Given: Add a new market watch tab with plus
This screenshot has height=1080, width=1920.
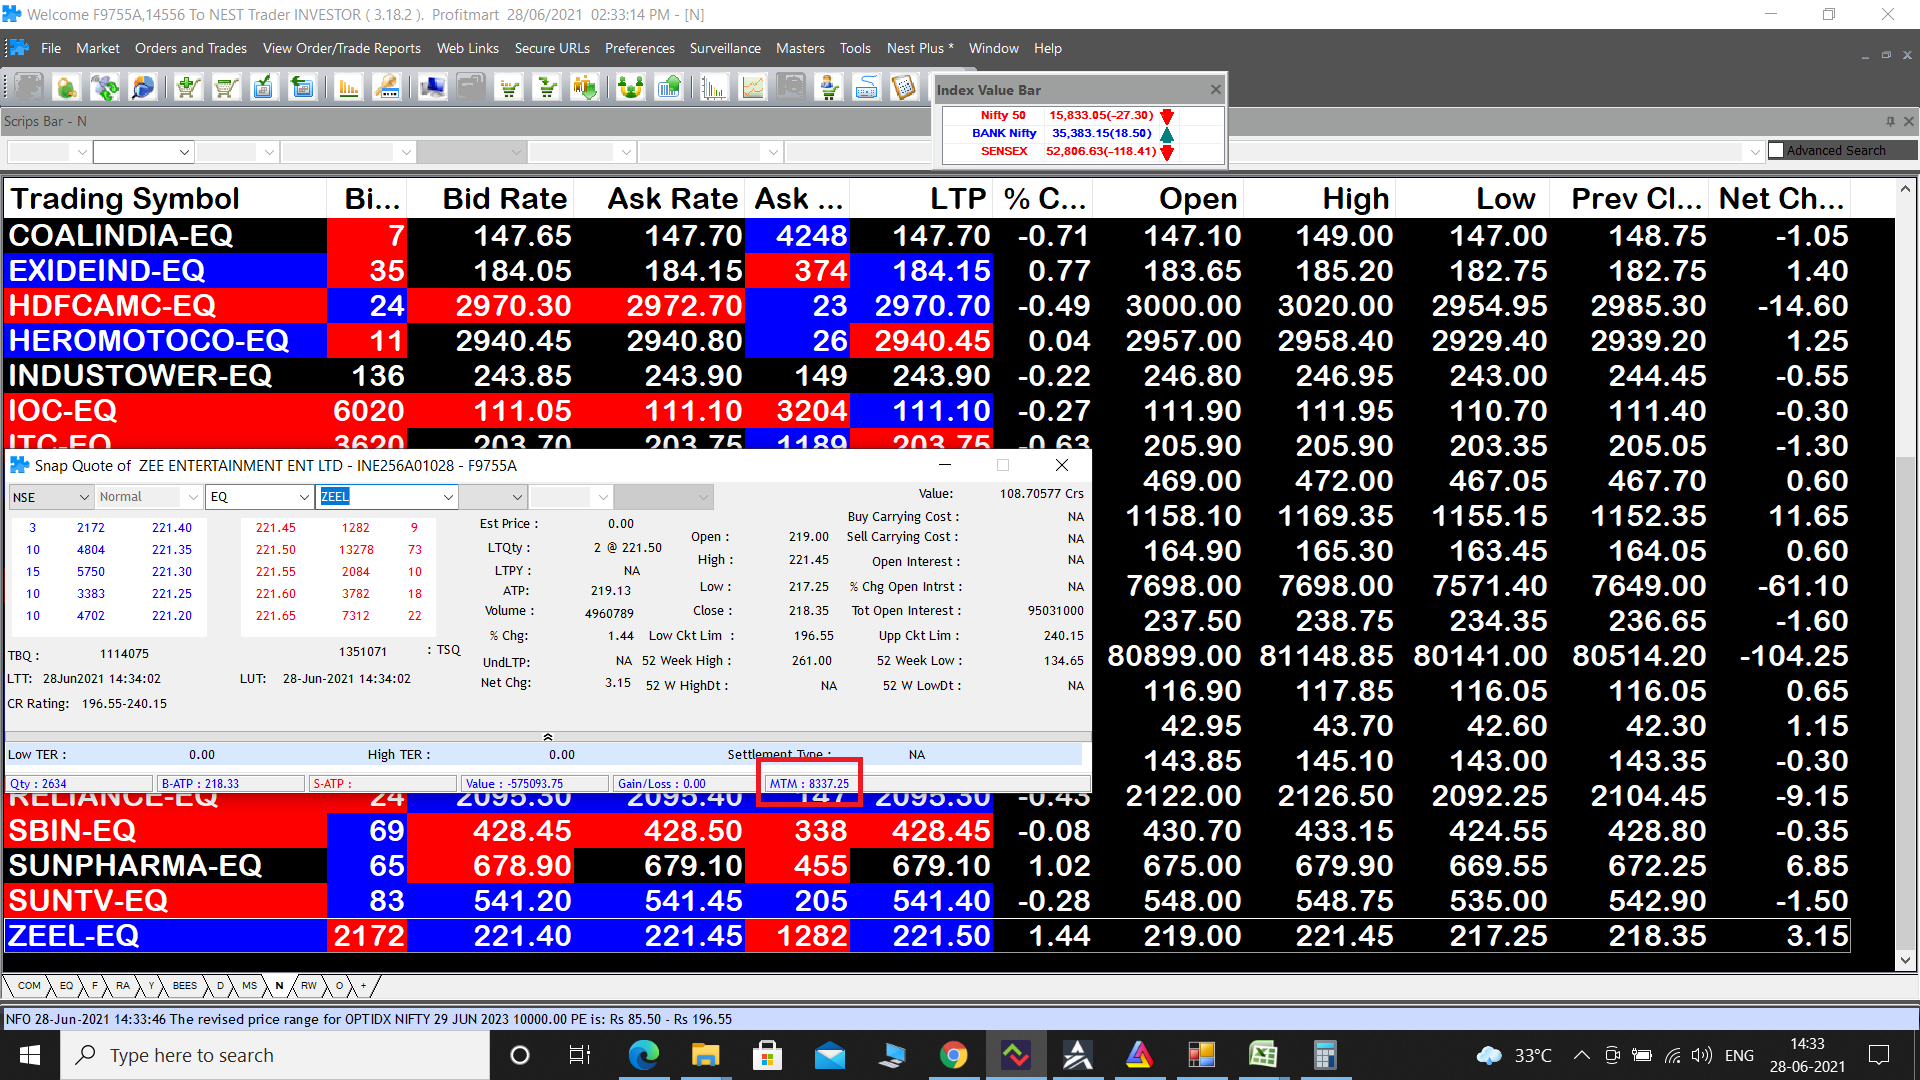Looking at the screenshot, I should pos(363,986).
